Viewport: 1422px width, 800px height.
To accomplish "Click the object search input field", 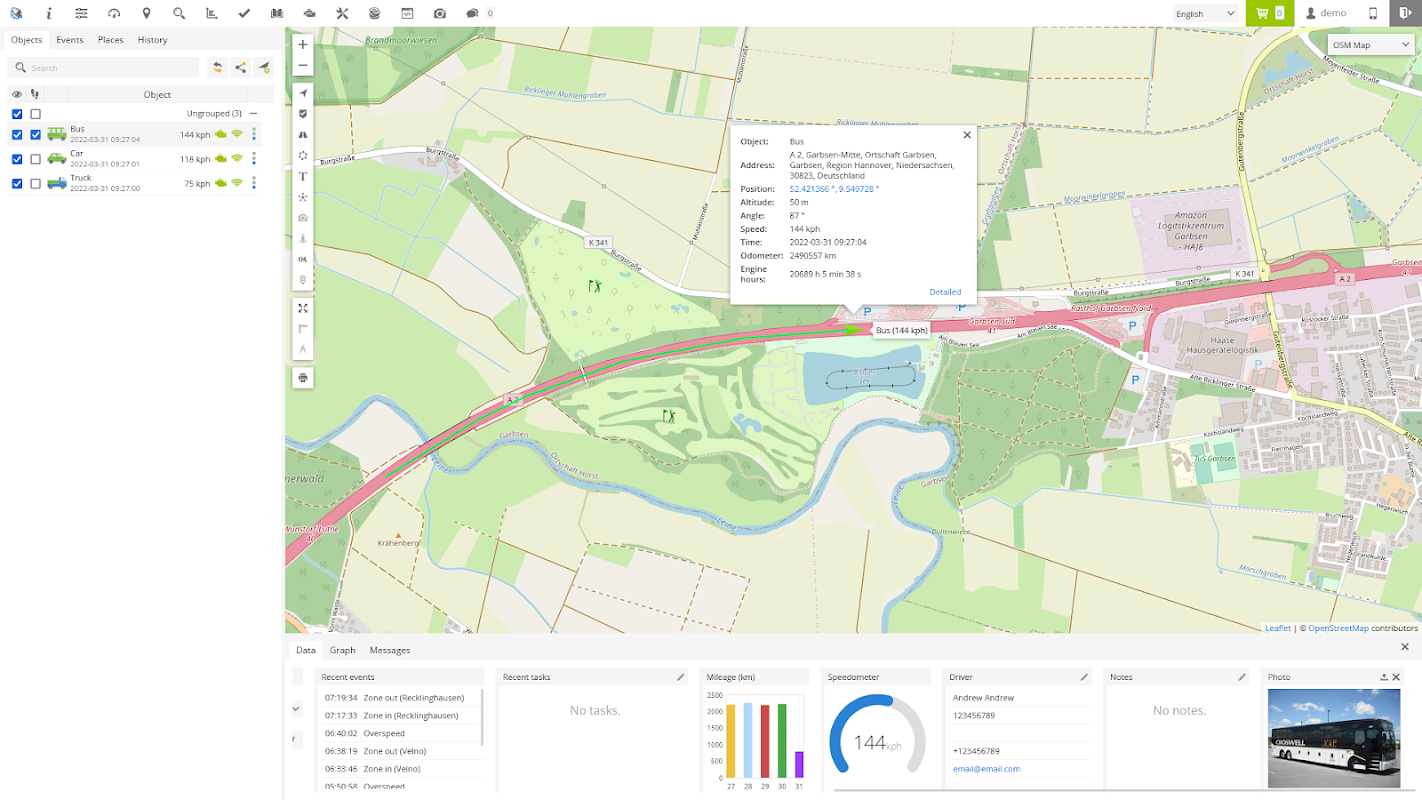I will click(104, 67).
